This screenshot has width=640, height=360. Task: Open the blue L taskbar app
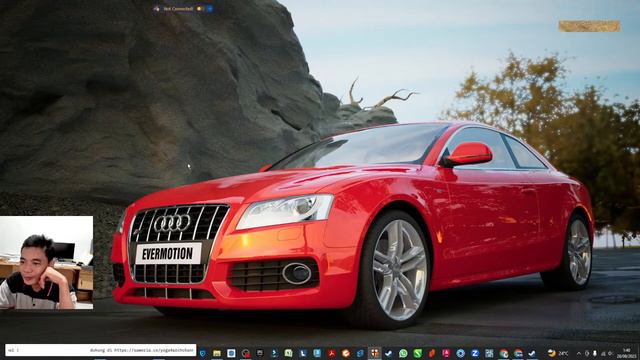click(x=303, y=353)
